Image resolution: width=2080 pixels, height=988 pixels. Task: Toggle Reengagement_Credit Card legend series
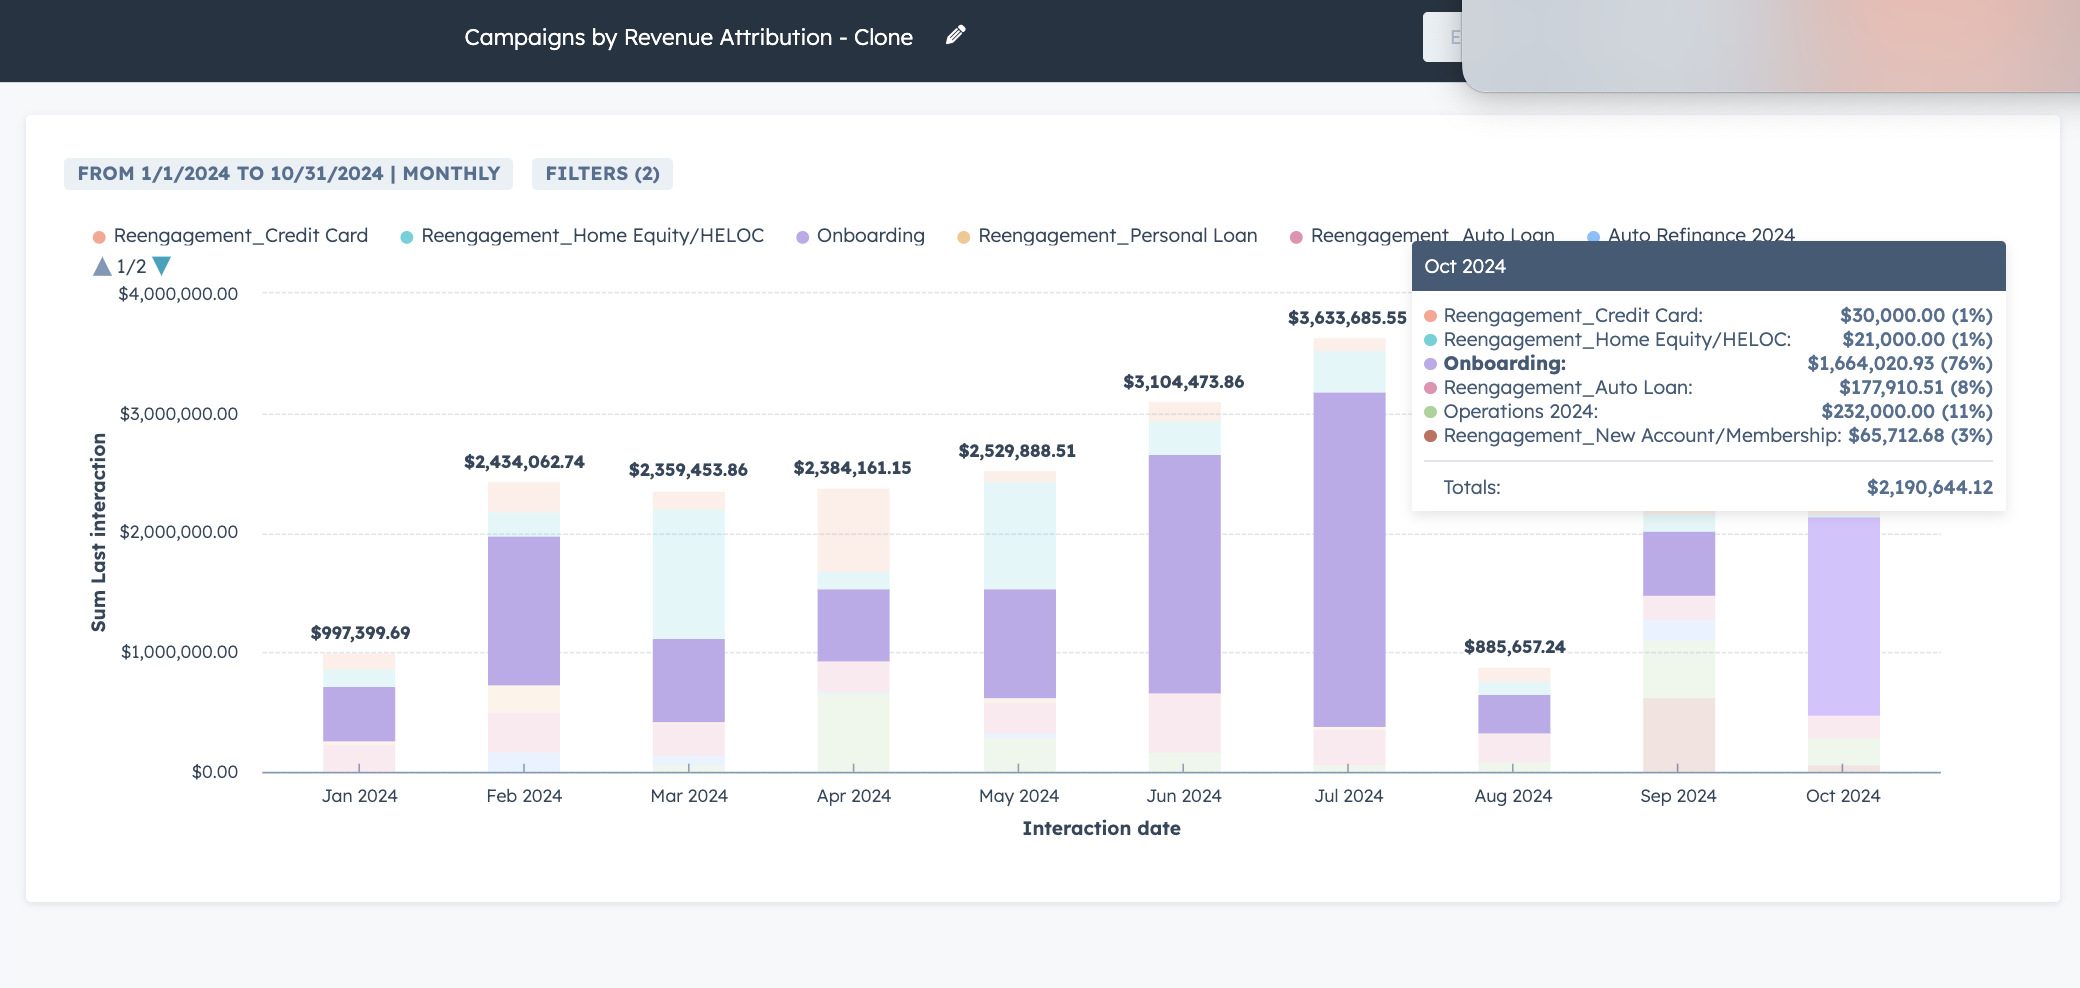click(x=231, y=236)
